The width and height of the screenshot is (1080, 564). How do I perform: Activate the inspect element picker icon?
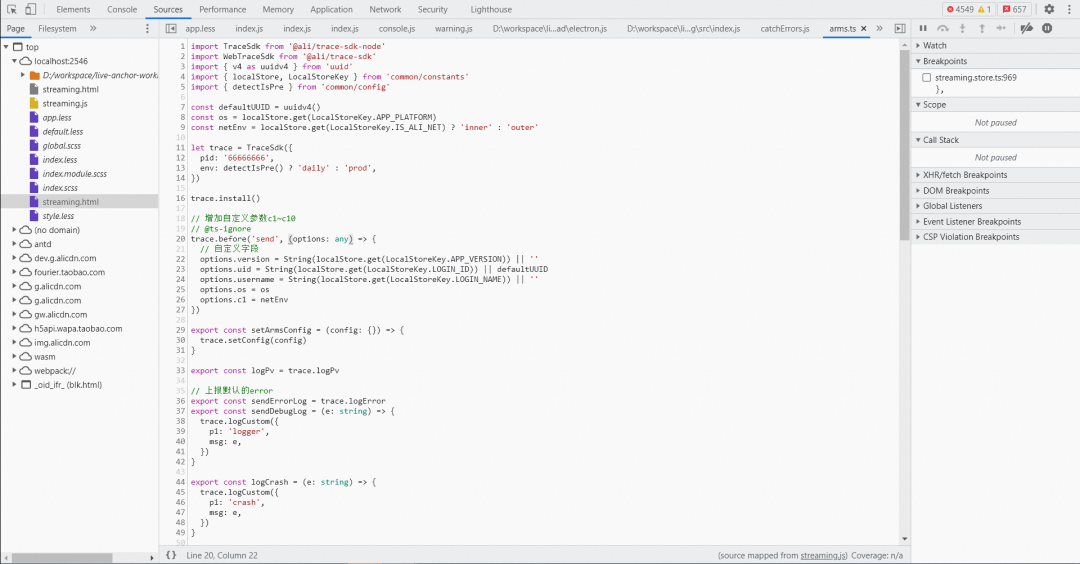[12, 10]
